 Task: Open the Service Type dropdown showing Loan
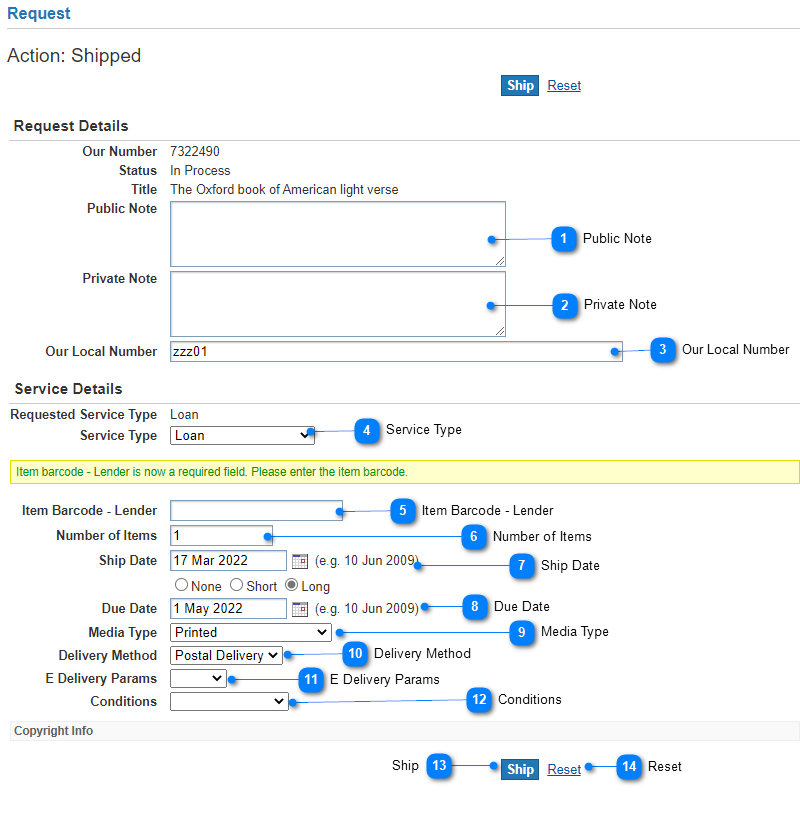point(242,436)
